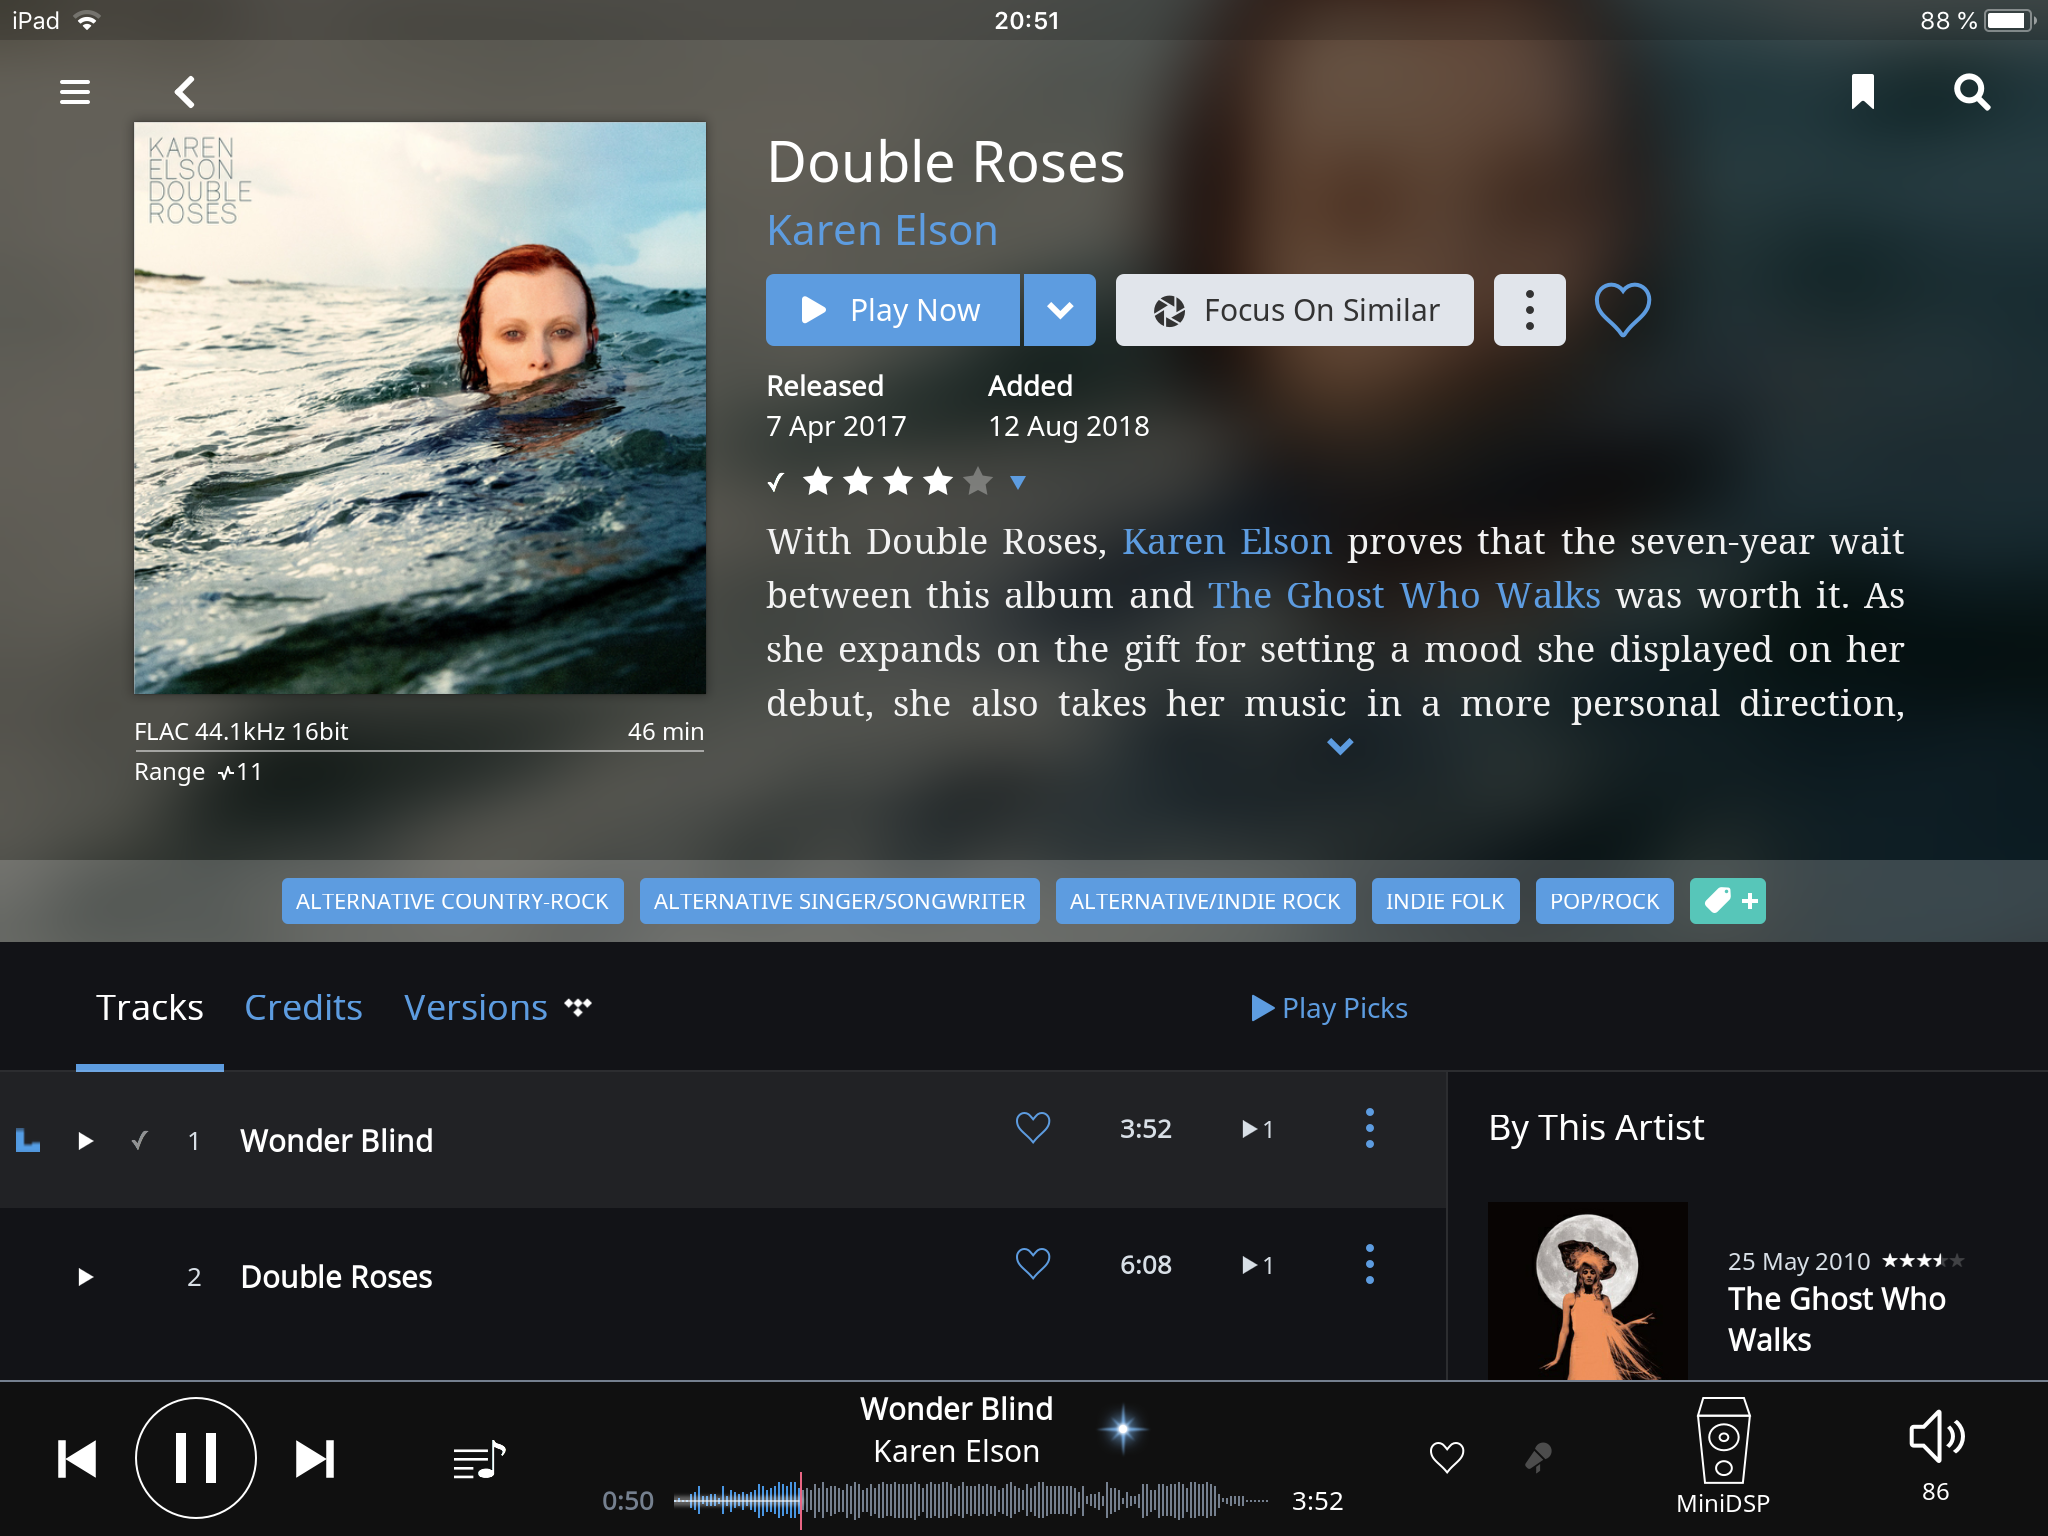Click Focus On Similar button

(1294, 310)
